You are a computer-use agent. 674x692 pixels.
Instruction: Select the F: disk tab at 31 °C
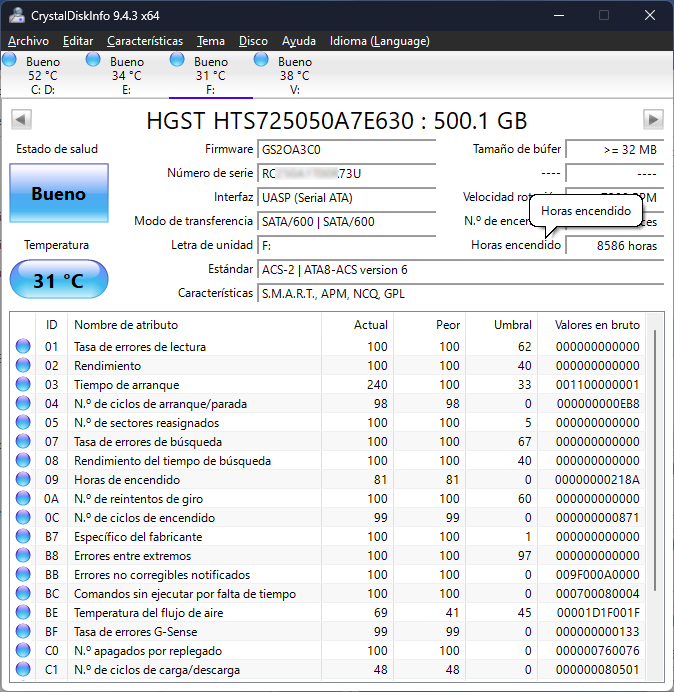pyautogui.click(x=211, y=75)
